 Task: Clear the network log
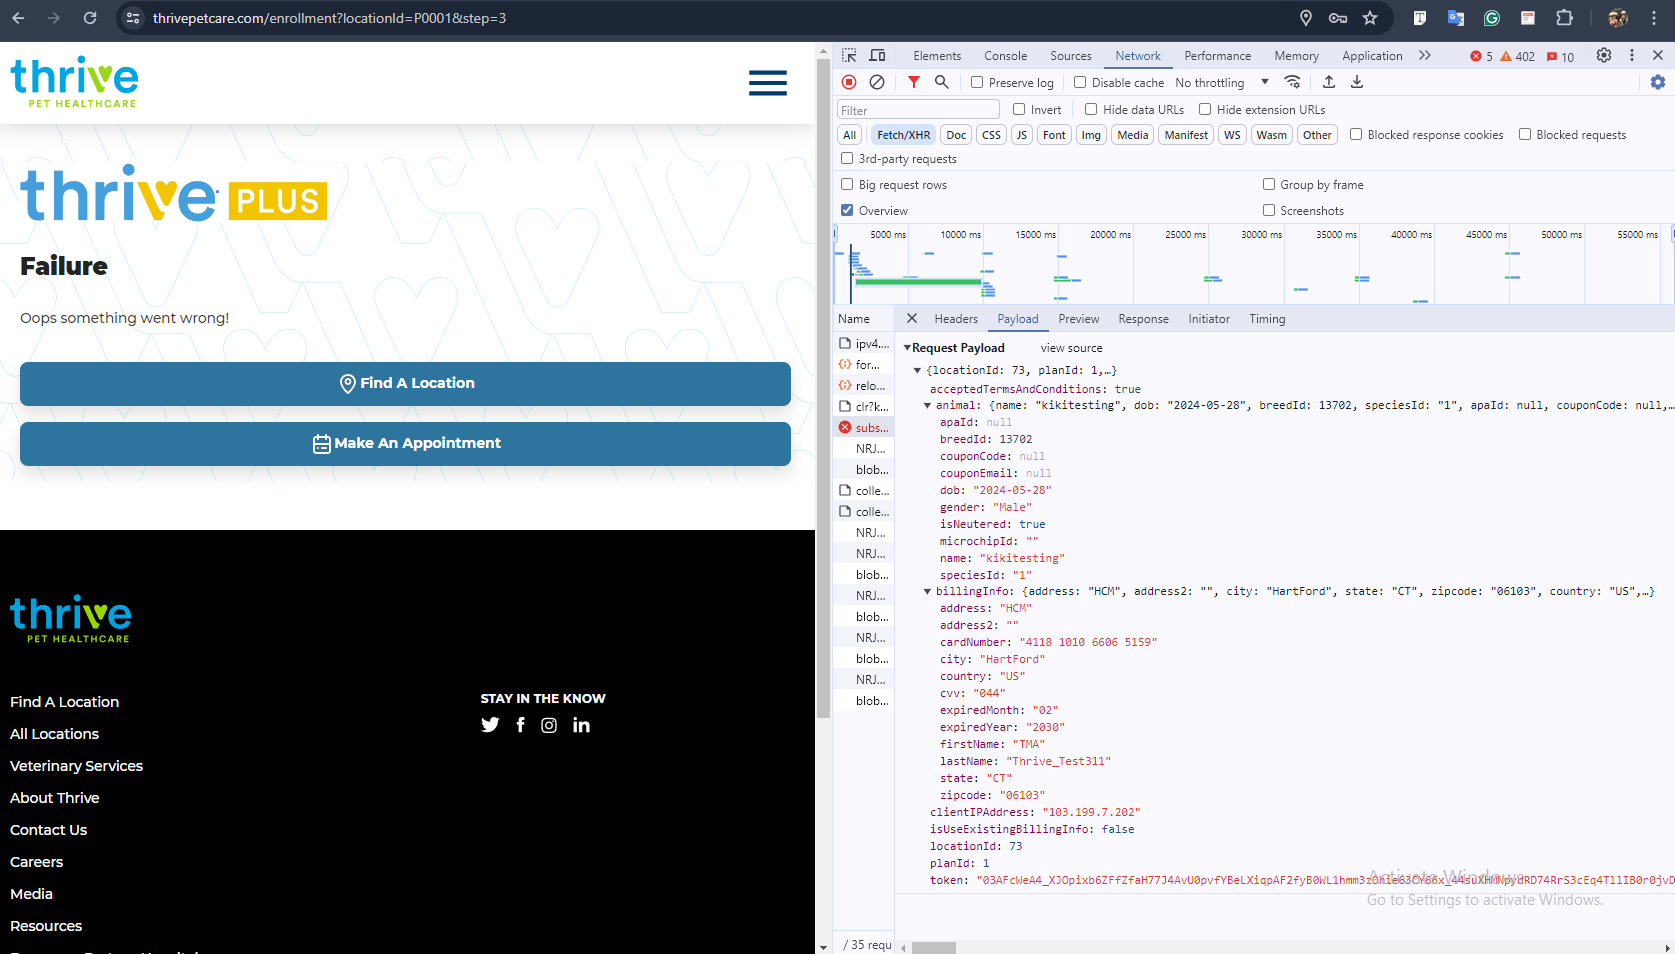877,82
